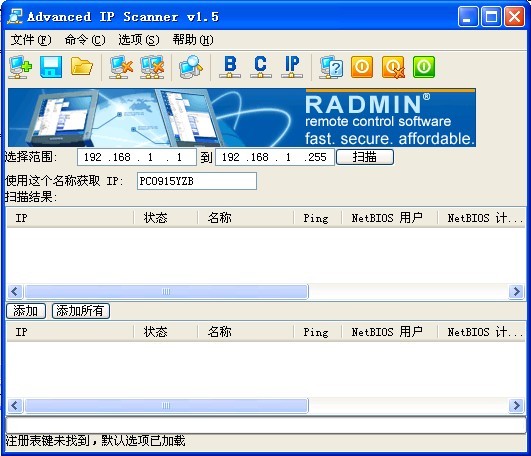Click the 添加所有 button
The width and height of the screenshot is (531, 456).
click(81, 311)
